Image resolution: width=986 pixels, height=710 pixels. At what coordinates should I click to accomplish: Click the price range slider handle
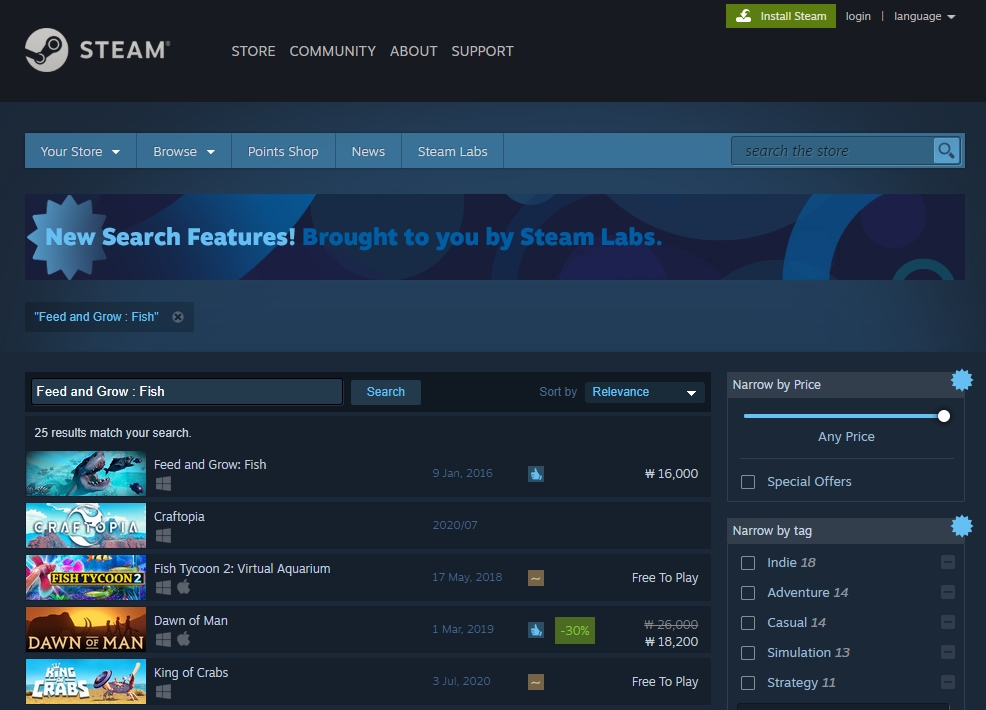943,416
